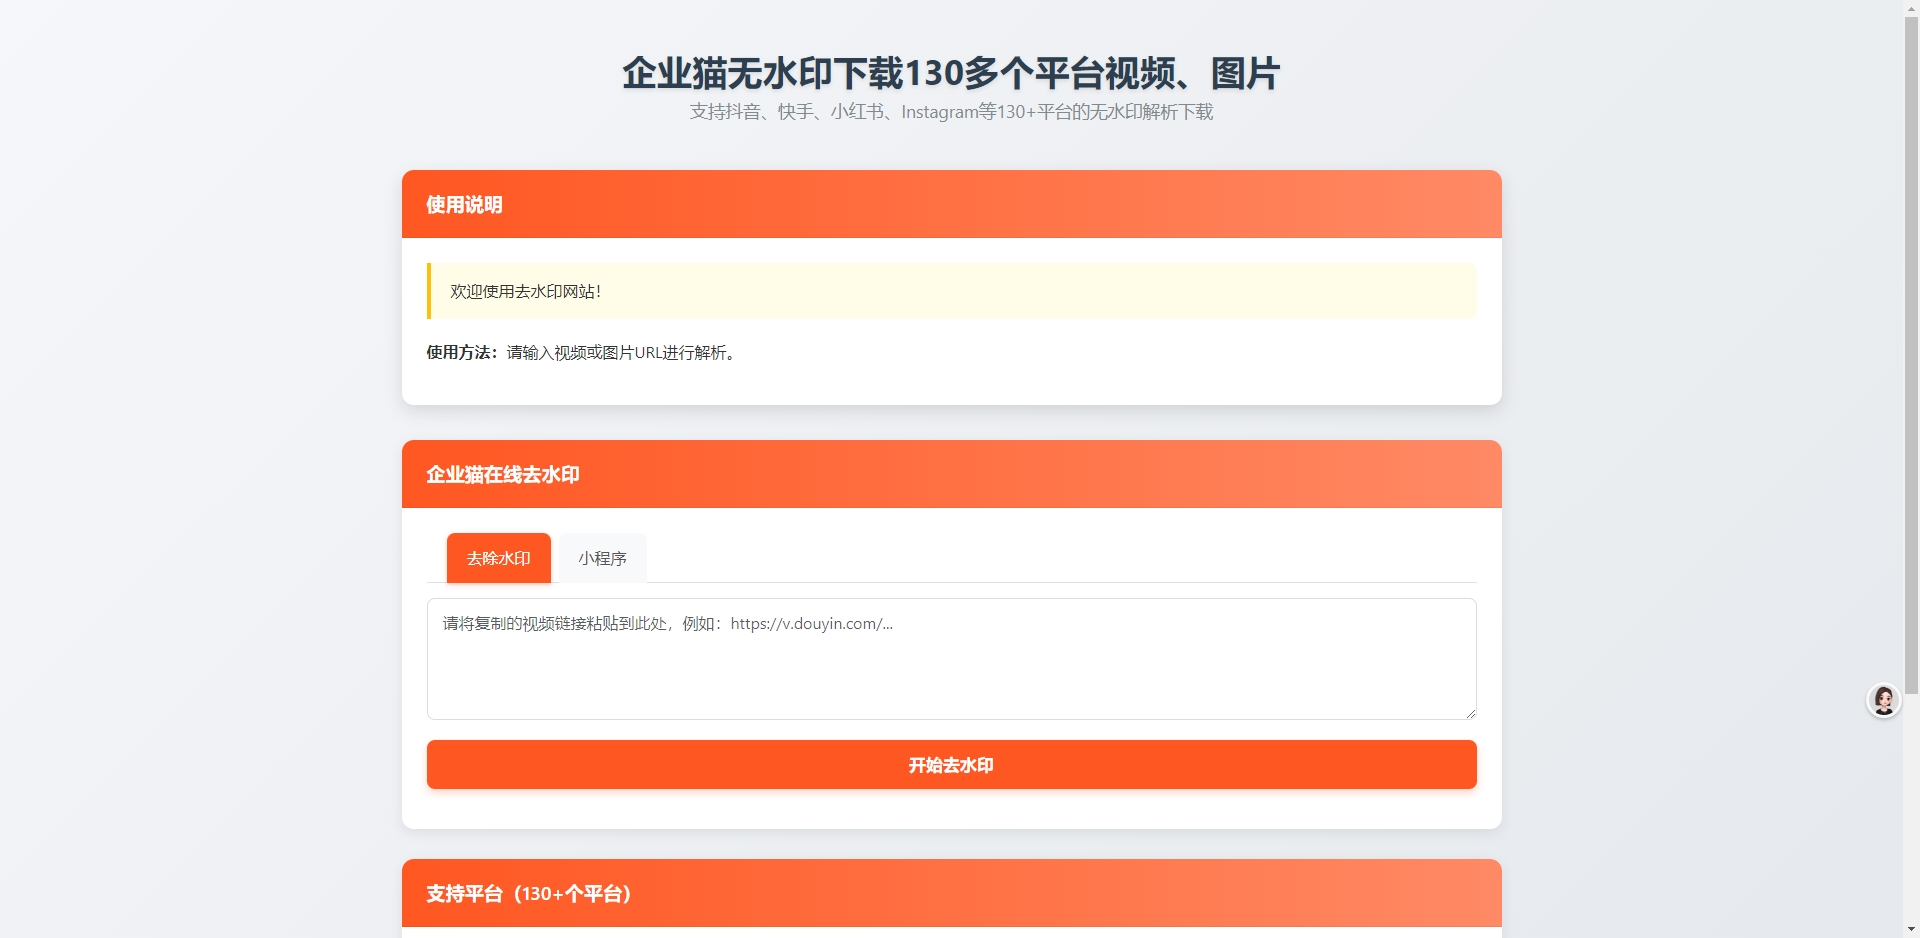Click the scrollbar down arrow
Viewport: 1920px width, 938px height.
1911,930
